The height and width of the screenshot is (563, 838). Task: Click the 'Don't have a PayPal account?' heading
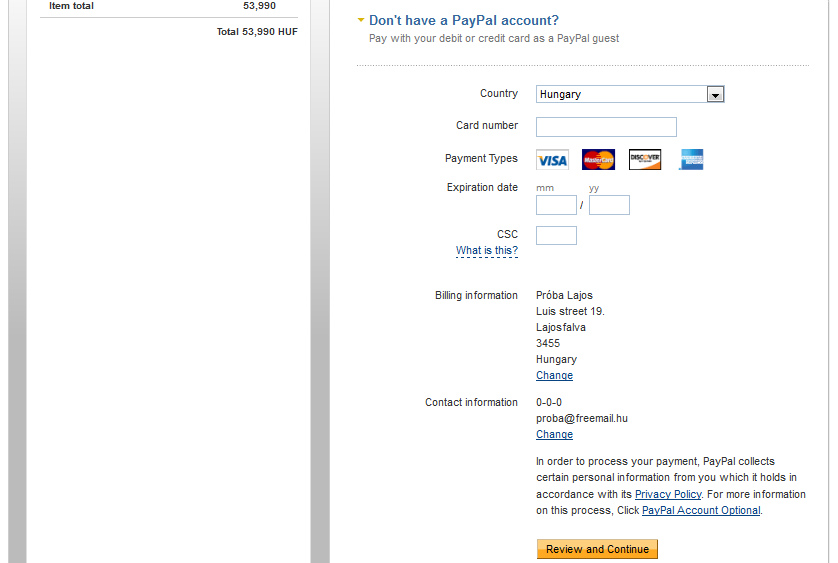pos(464,20)
